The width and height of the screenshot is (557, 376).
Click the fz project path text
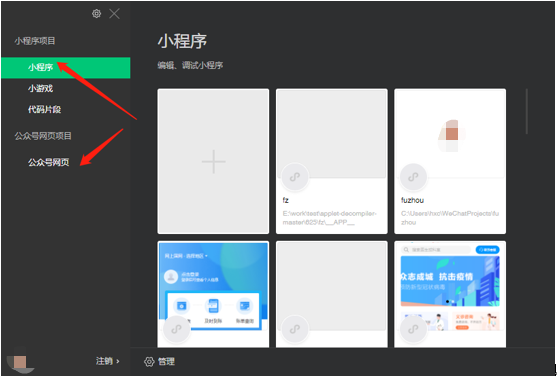[329, 218]
